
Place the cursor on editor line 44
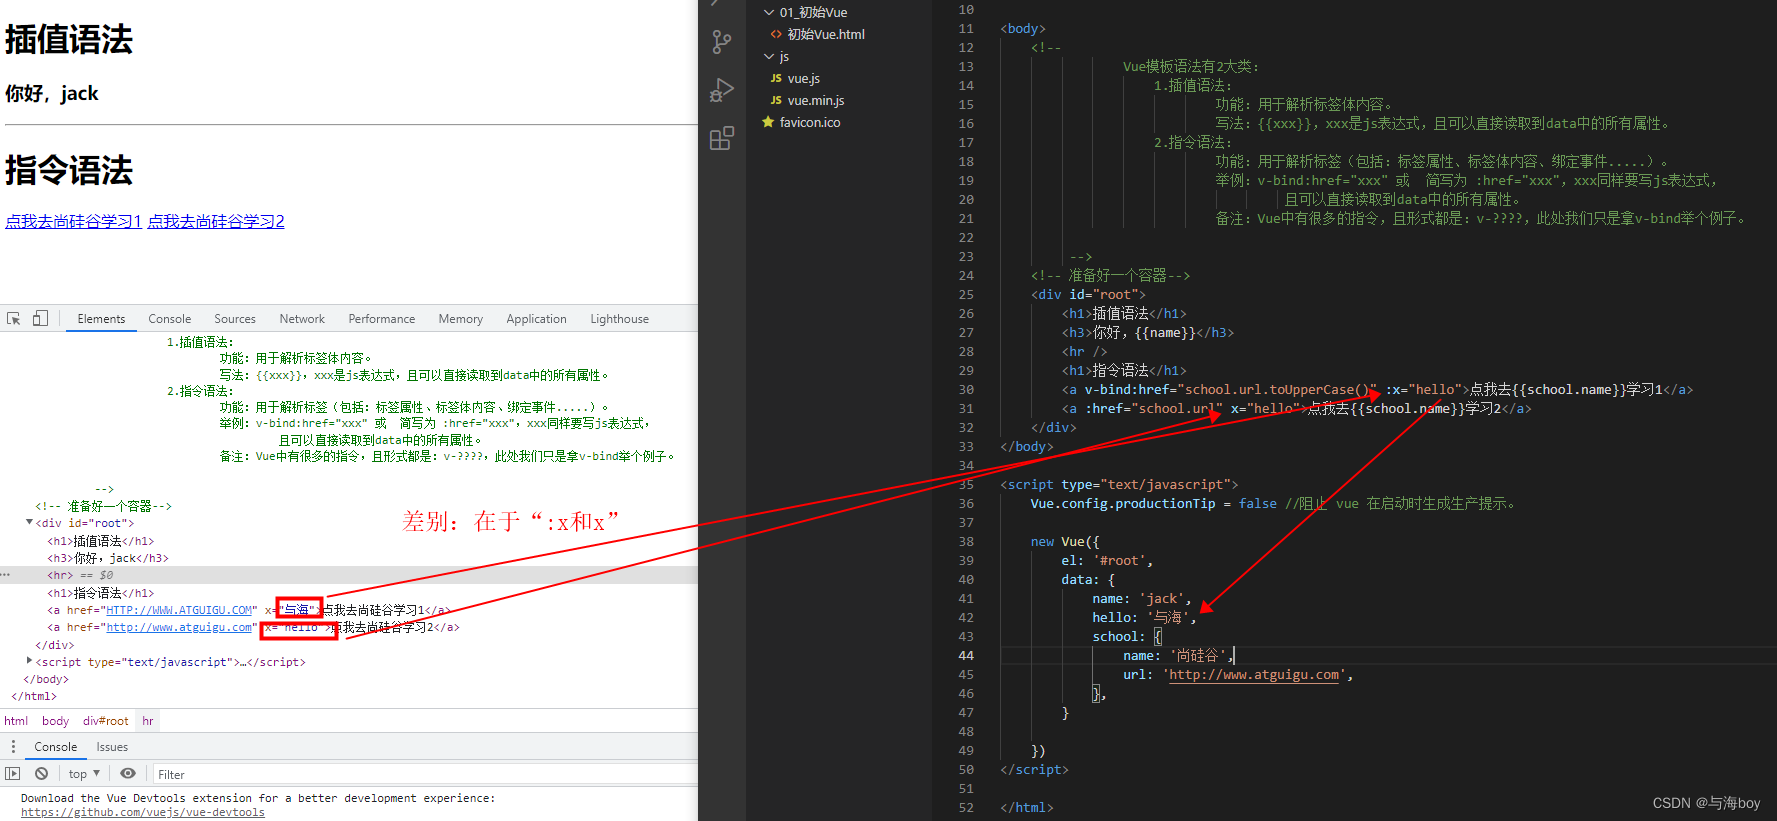[1388, 655]
